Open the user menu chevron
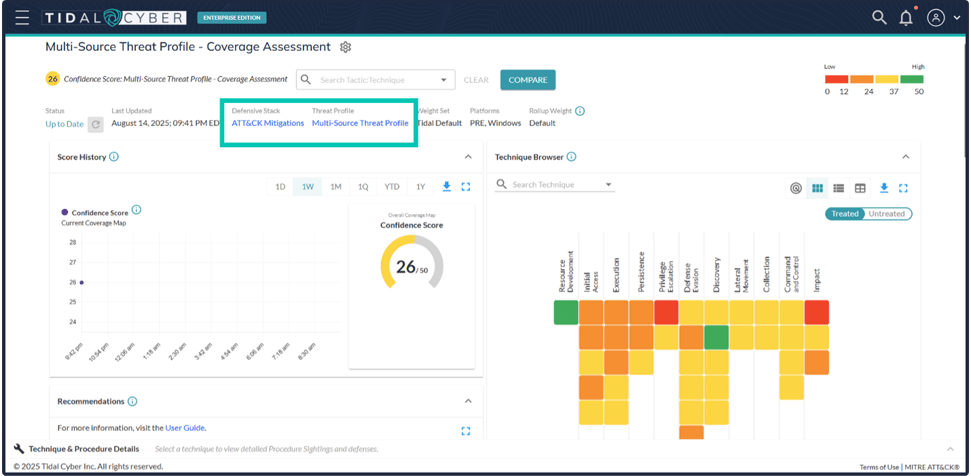 pos(957,18)
